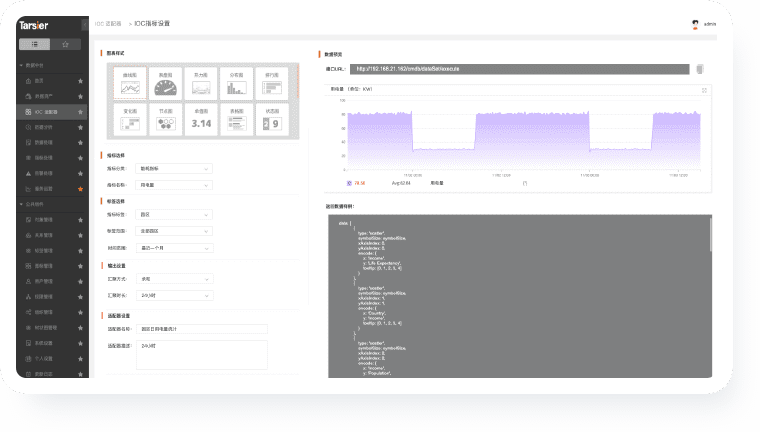The height and width of the screenshot is (432, 760).
Task: Select the status chart style showing 2 9
Action: [272, 119]
